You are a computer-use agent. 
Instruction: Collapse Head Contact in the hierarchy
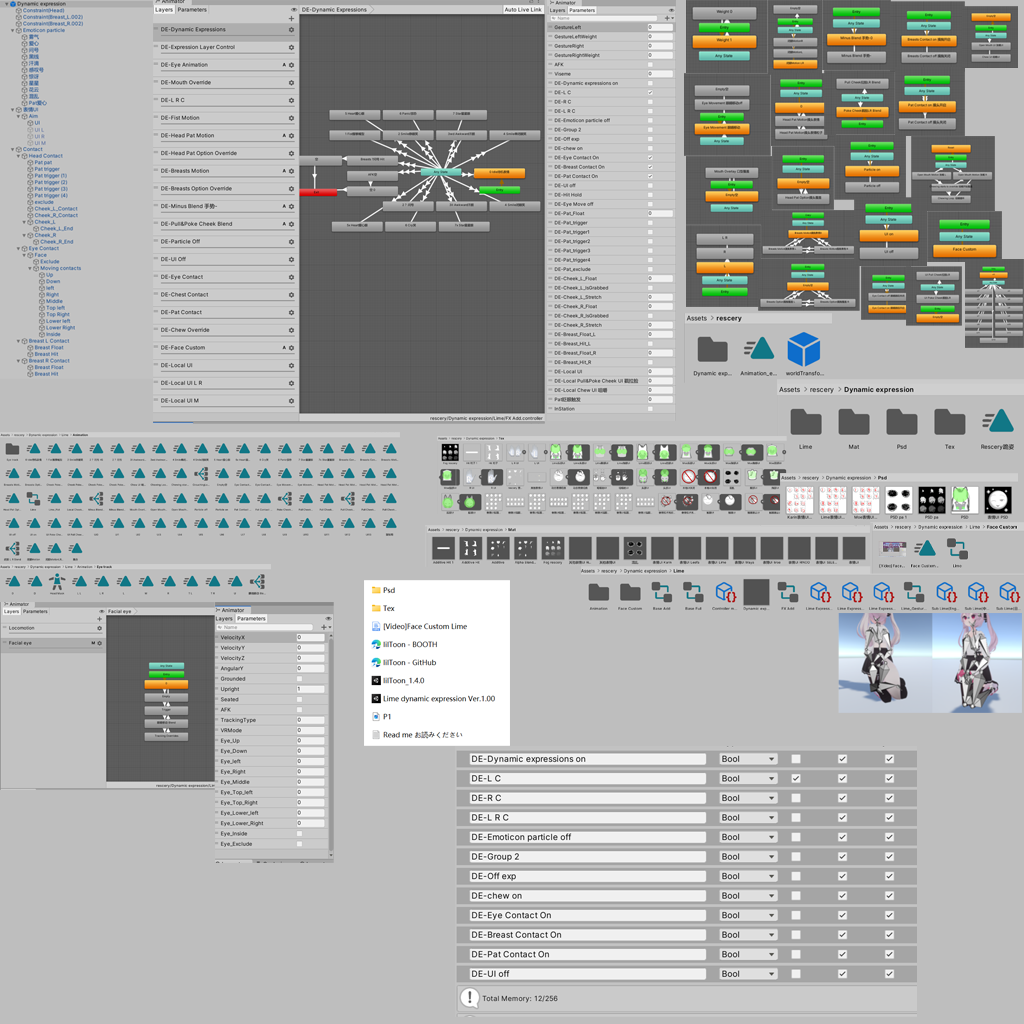18,156
